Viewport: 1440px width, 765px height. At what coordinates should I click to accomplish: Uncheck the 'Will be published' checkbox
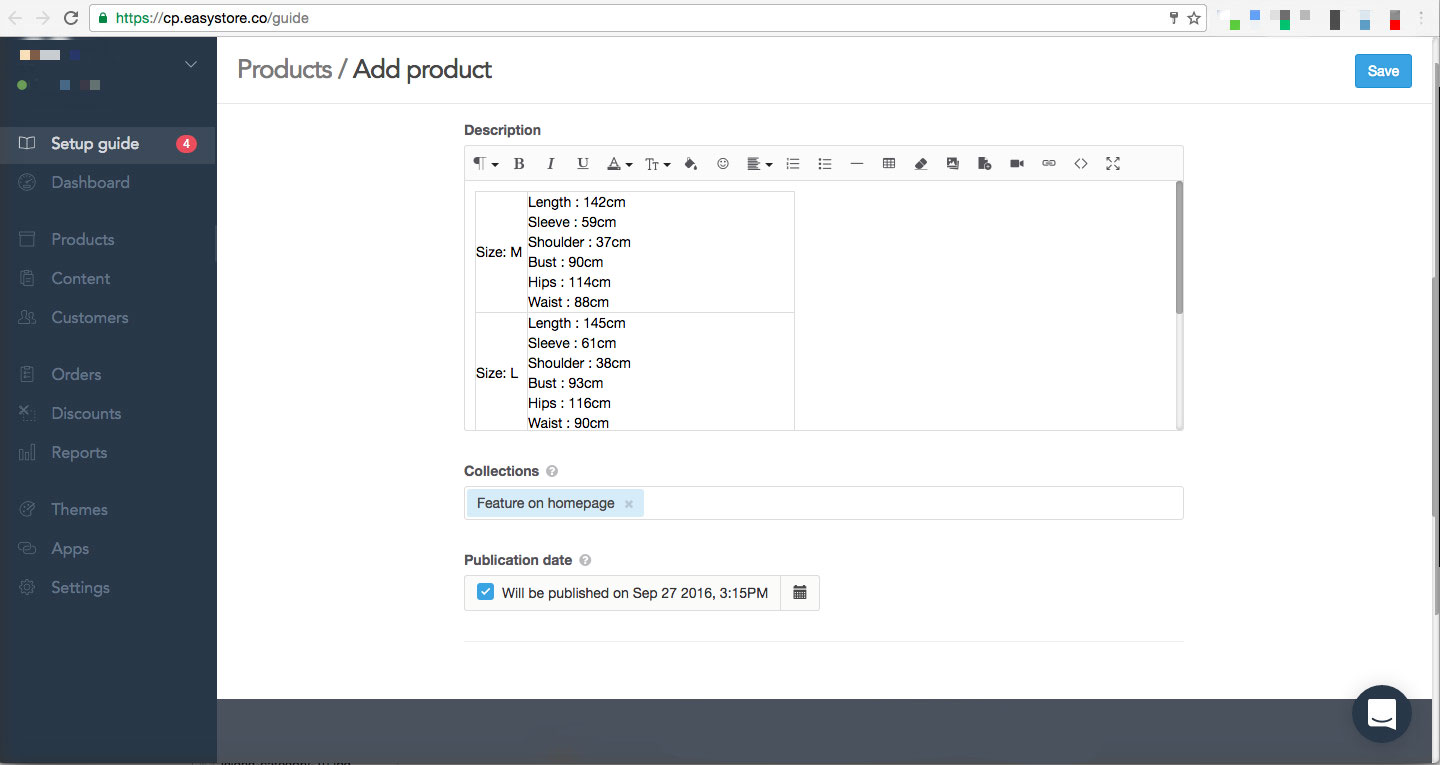pos(485,592)
